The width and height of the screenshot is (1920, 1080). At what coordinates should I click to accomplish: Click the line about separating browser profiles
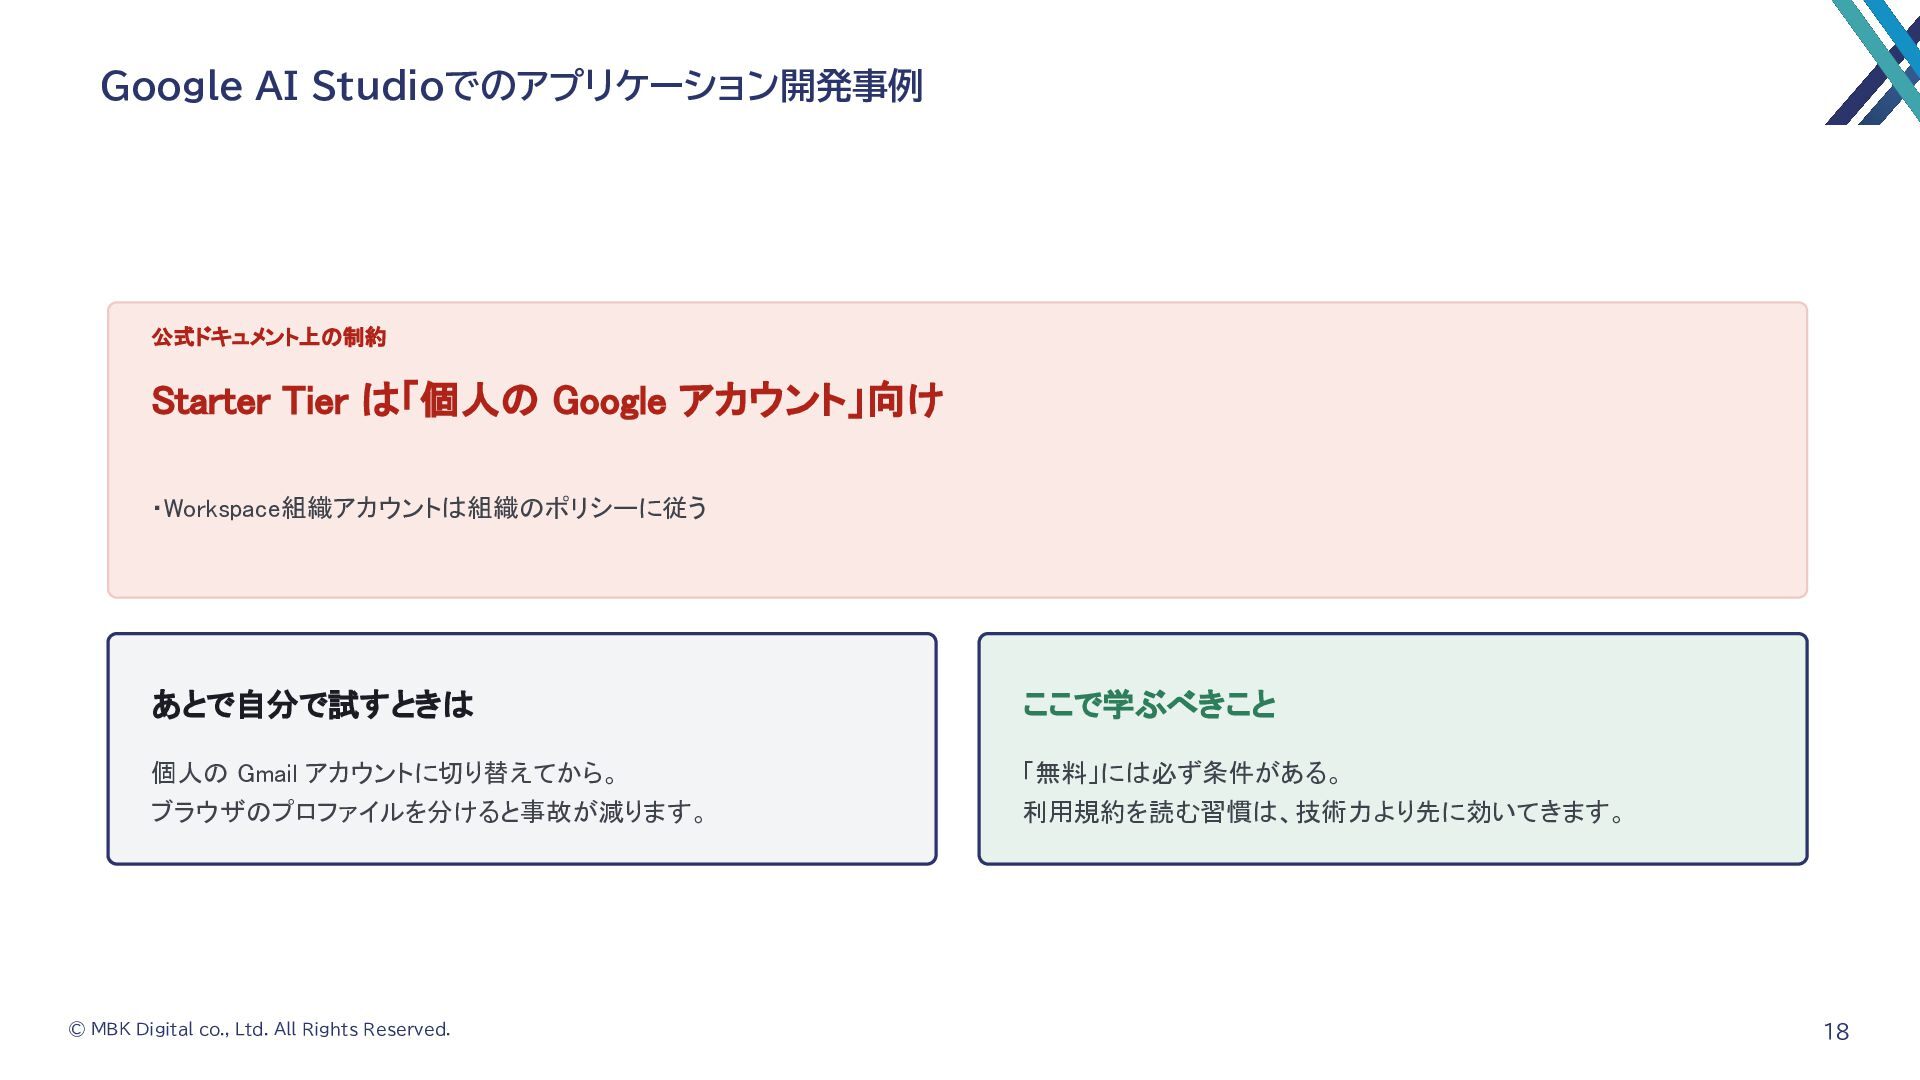(x=430, y=811)
